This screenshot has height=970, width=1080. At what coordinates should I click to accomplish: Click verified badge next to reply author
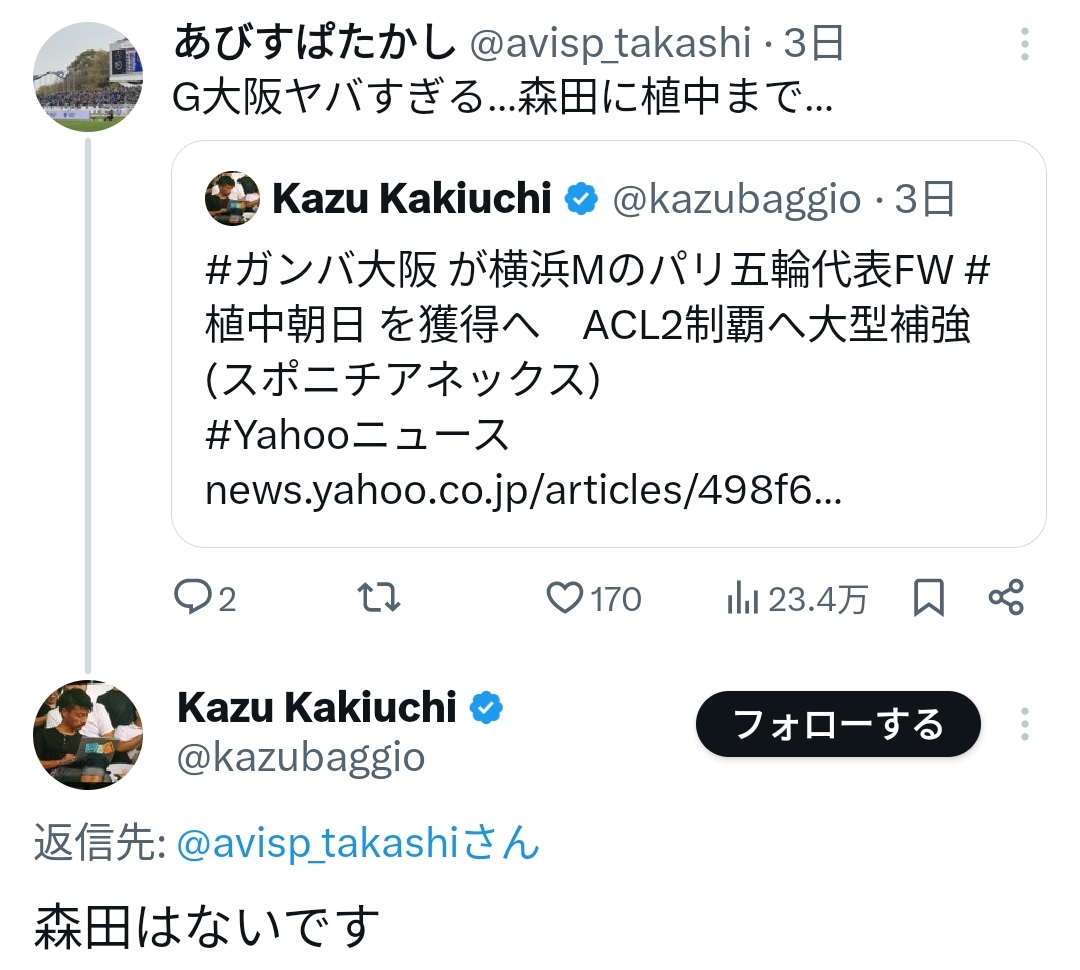click(x=487, y=708)
